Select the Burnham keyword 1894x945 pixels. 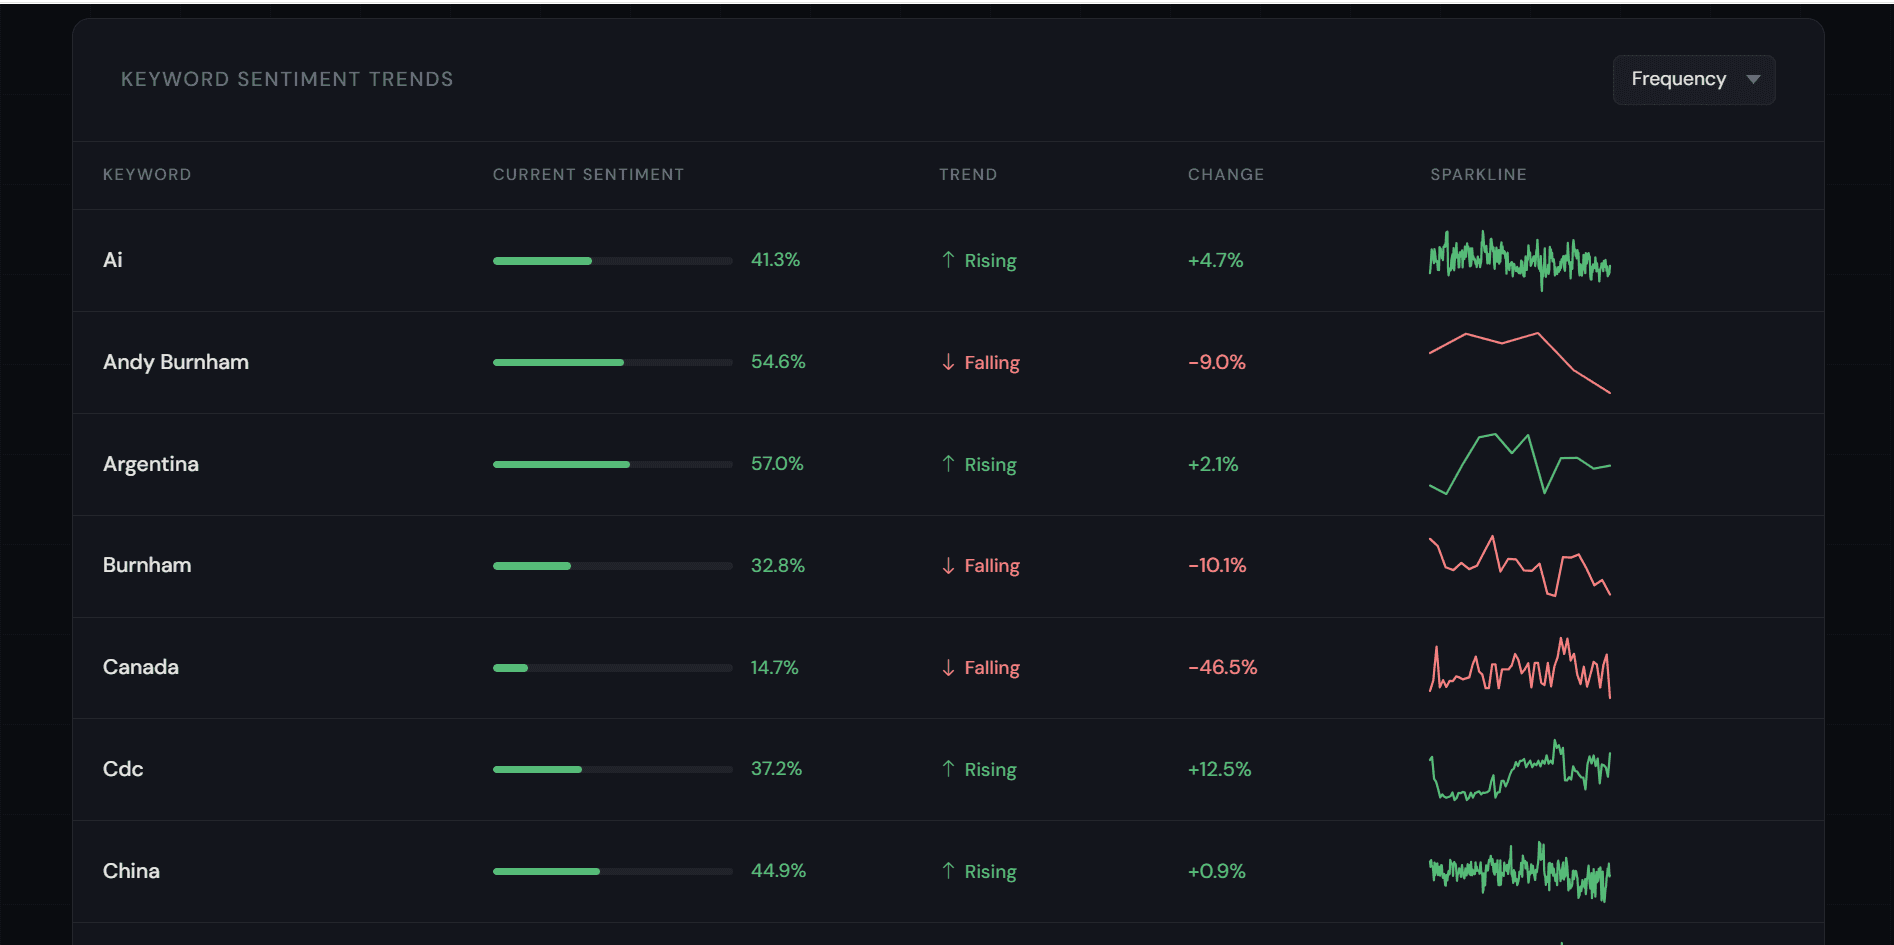tap(147, 565)
